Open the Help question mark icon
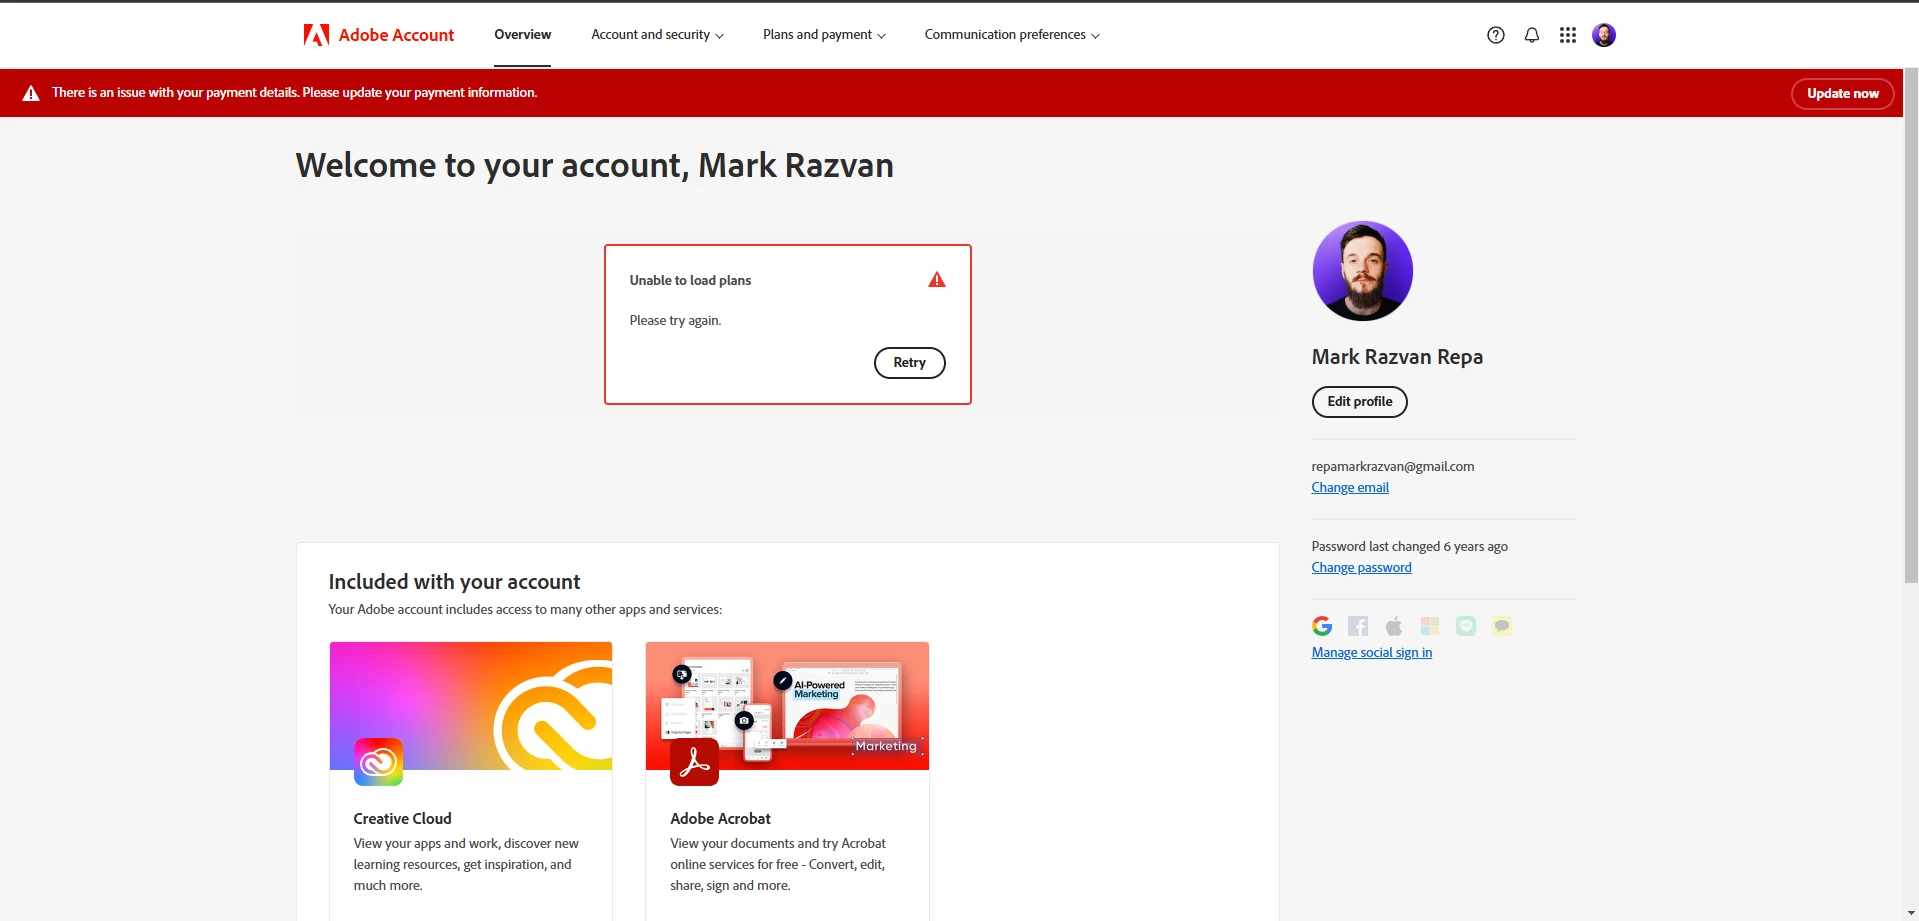 (x=1496, y=35)
